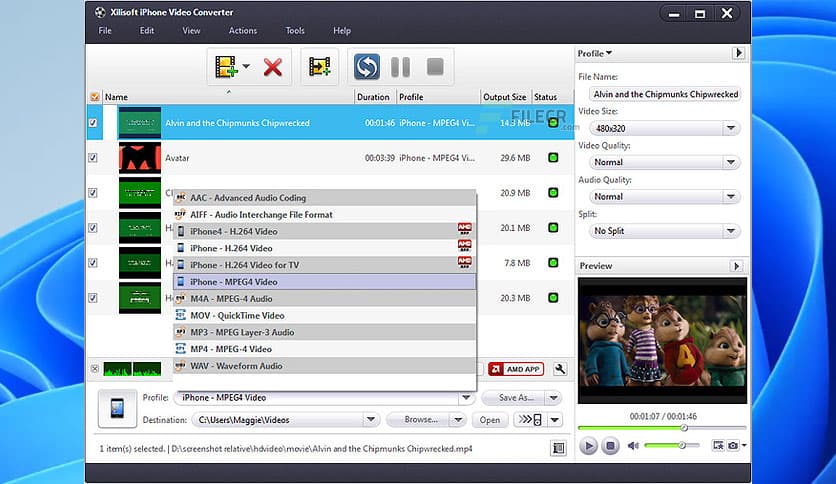The width and height of the screenshot is (836, 484).
Task: Select the Avatar video thumbnail
Action: point(140,158)
